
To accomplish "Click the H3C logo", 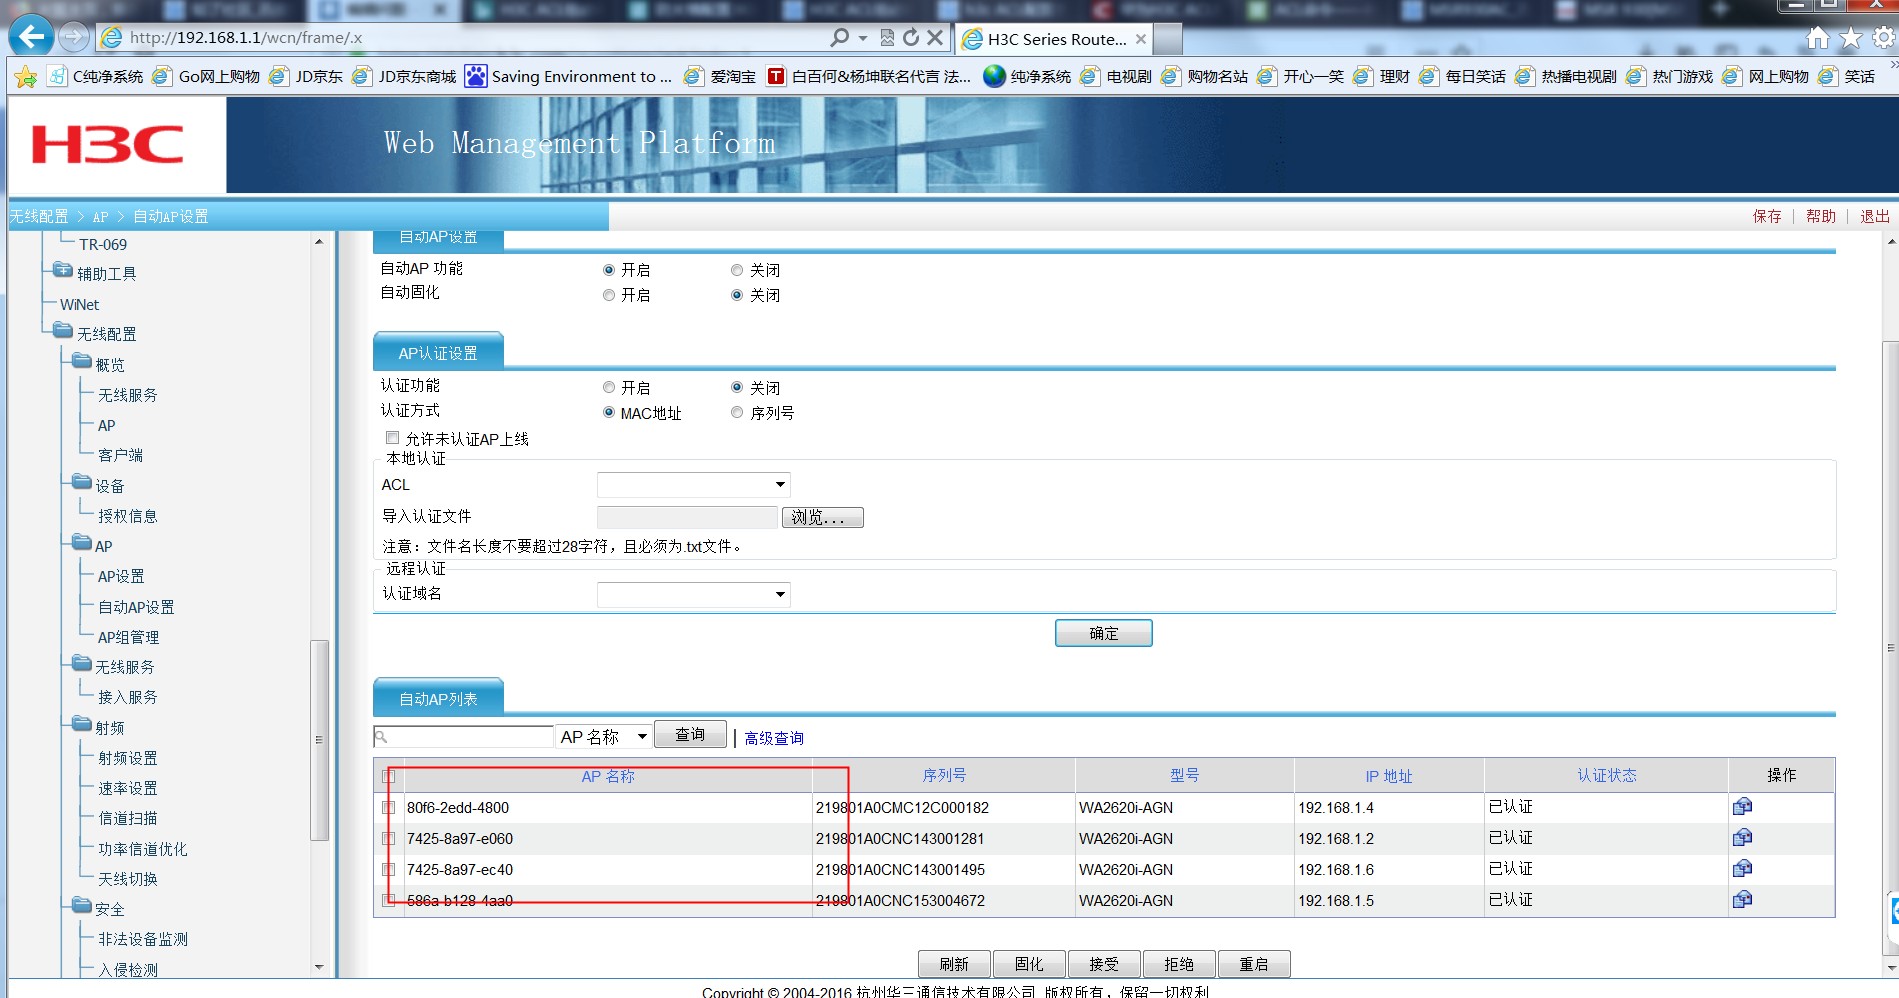I will click(108, 145).
